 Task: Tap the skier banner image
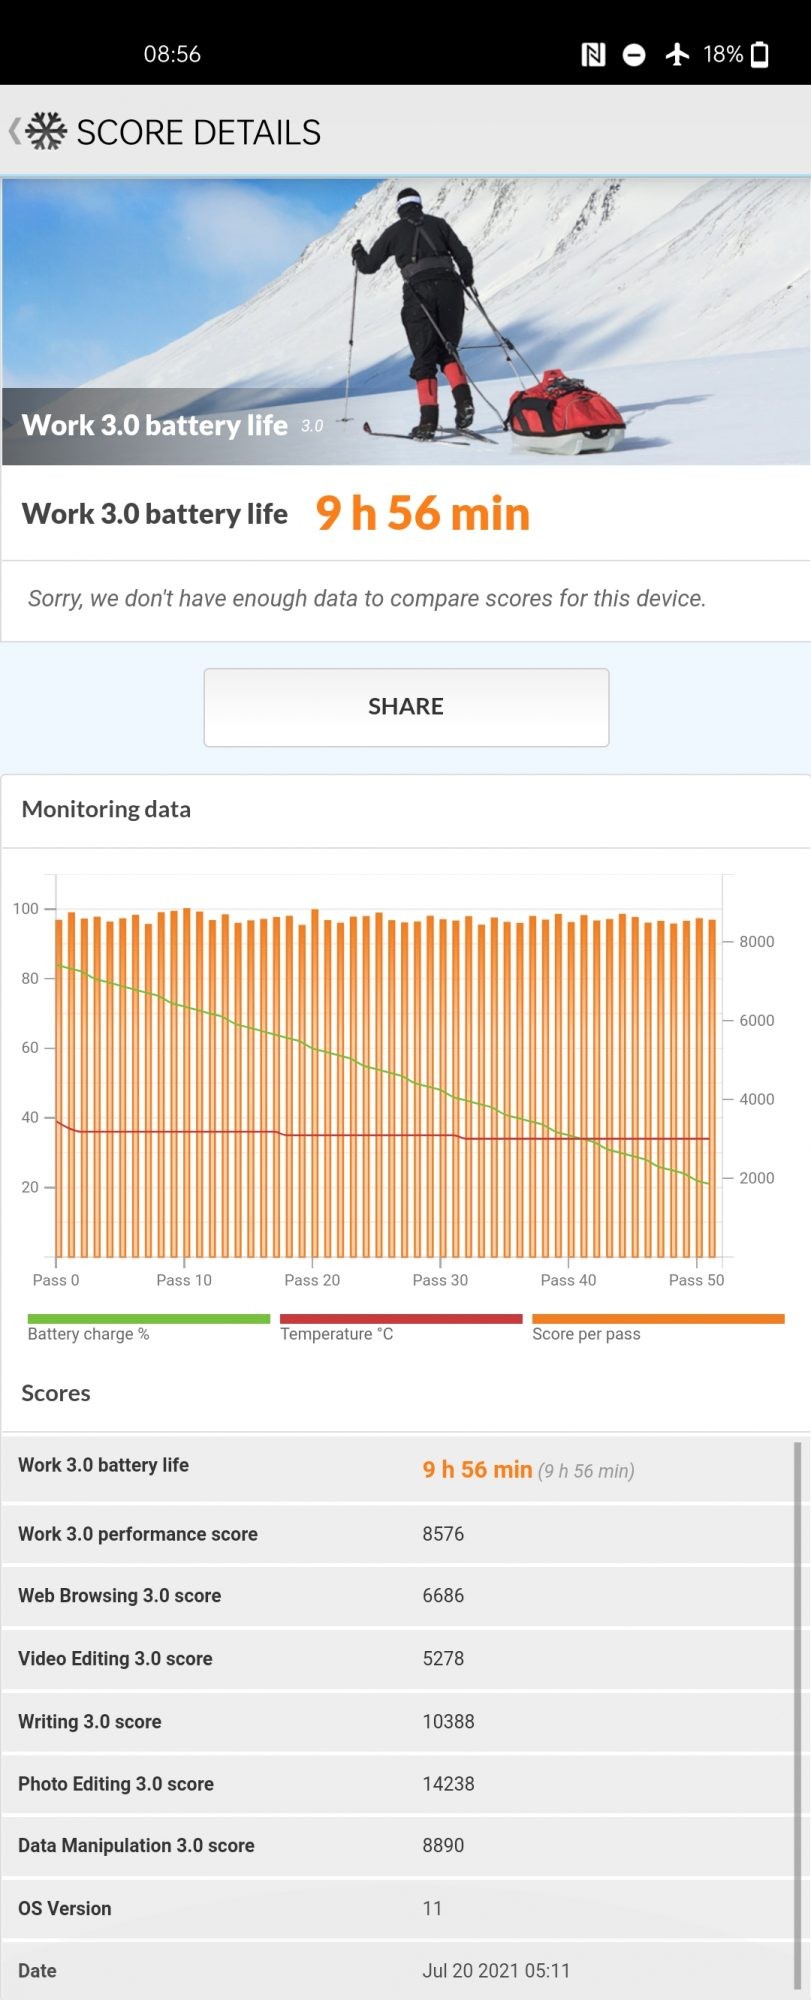pos(405,321)
